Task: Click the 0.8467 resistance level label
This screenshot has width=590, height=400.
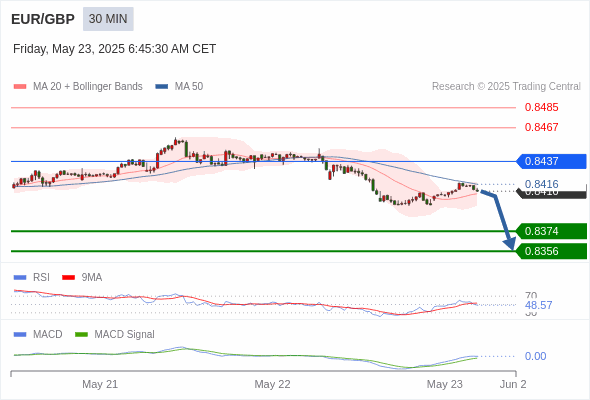Action: [541, 127]
